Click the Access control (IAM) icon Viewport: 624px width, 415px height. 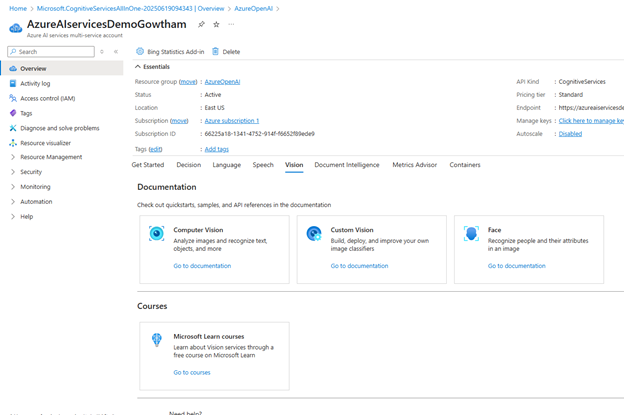pyautogui.click(x=13, y=98)
